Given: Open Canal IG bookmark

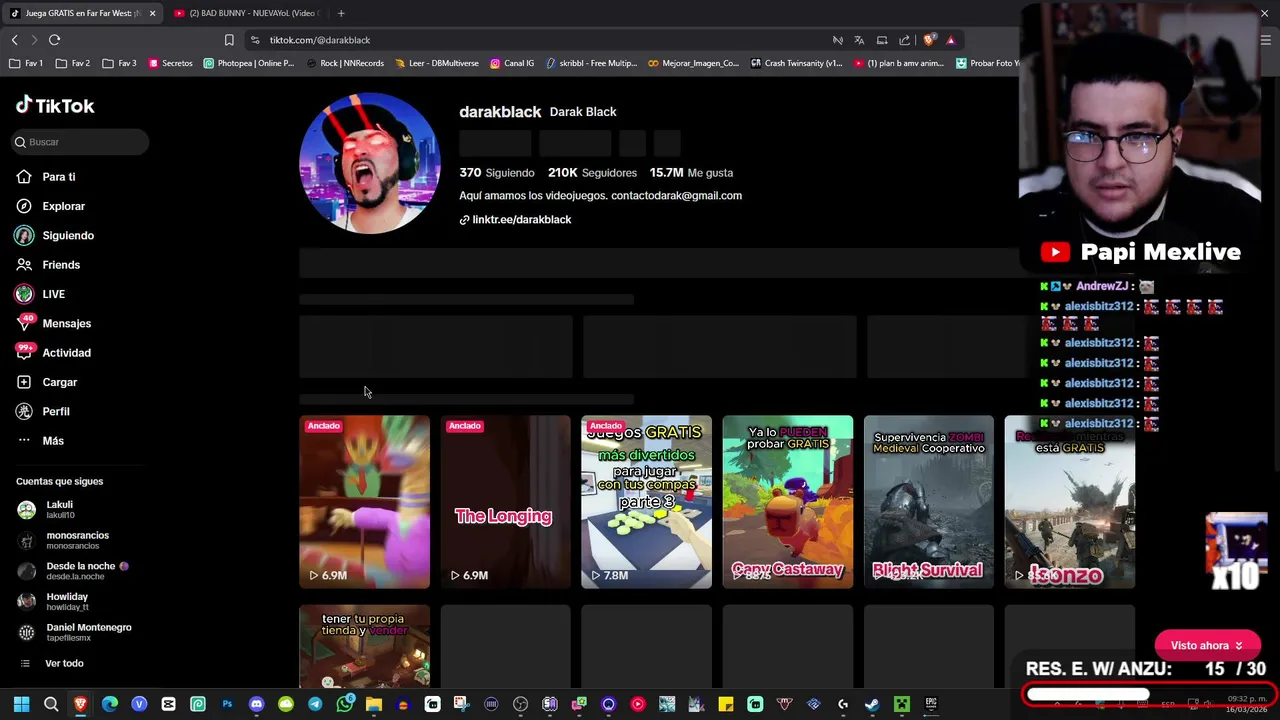Looking at the screenshot, I should 512,63.
